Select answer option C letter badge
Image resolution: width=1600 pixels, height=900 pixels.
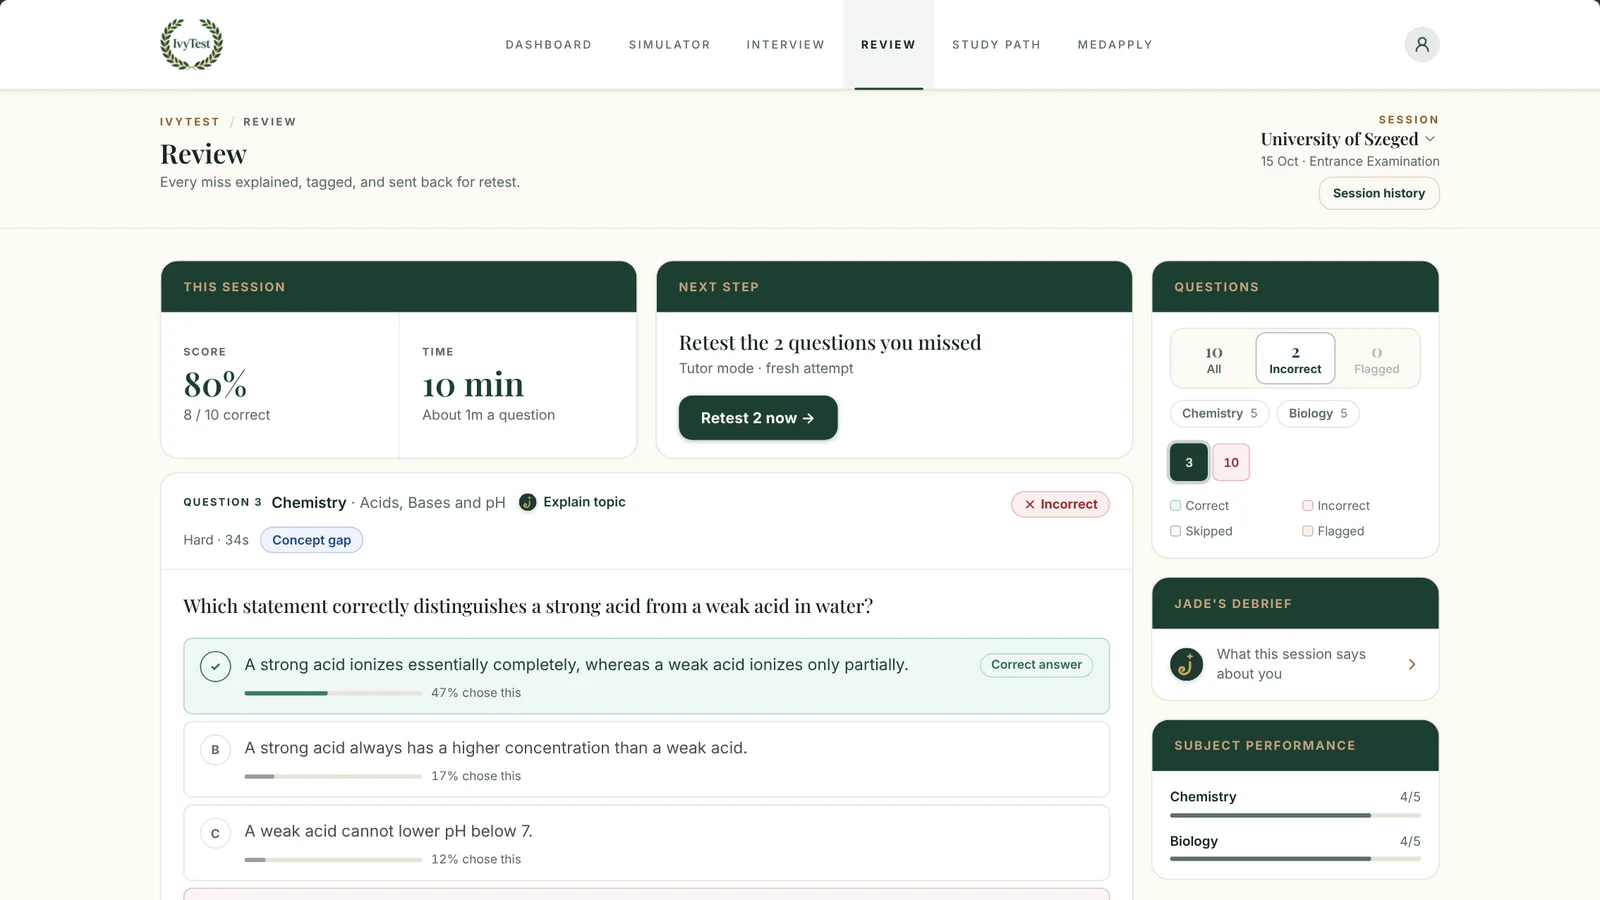[215, 833]
